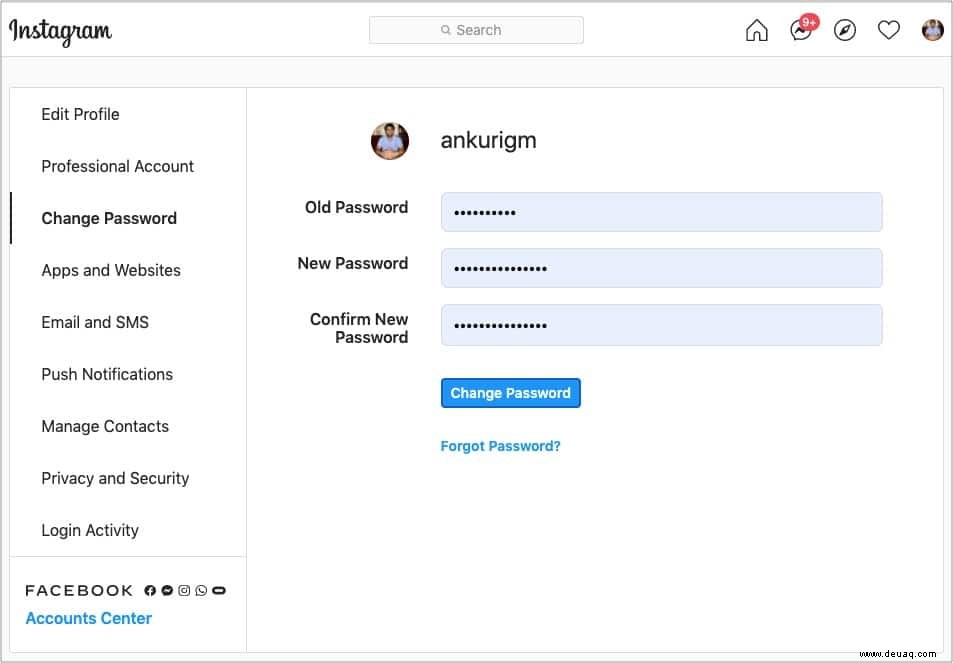The image size is (953, 663).
Task: Click the Search input field
Action: pos(476,30)
